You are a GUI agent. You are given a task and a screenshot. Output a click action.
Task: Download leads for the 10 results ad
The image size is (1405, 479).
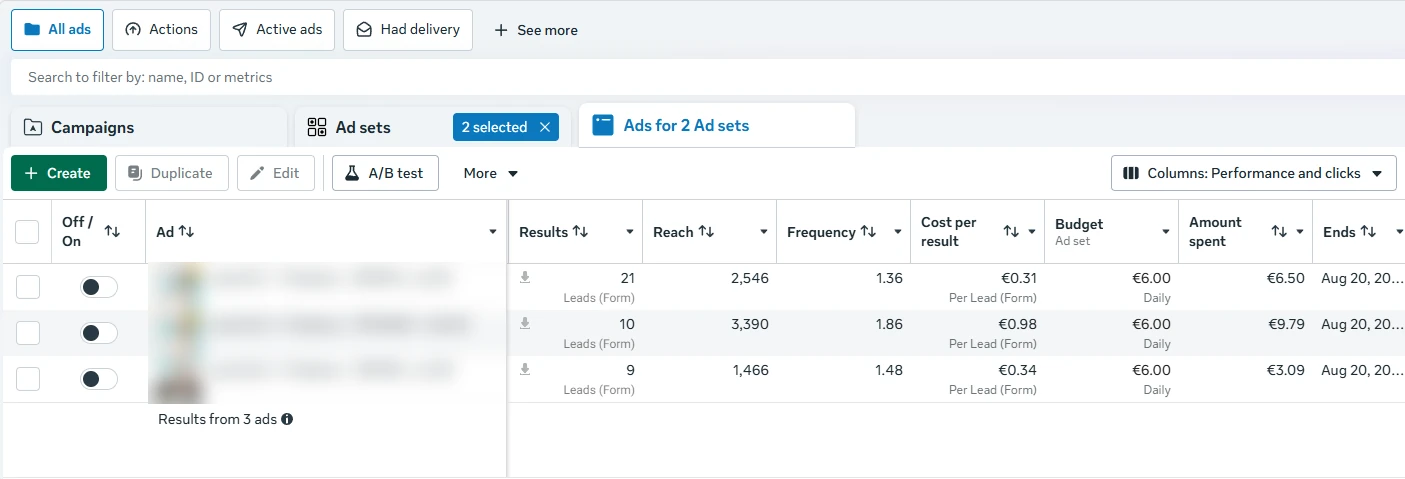pyautogui.click(x=525, y=324)
